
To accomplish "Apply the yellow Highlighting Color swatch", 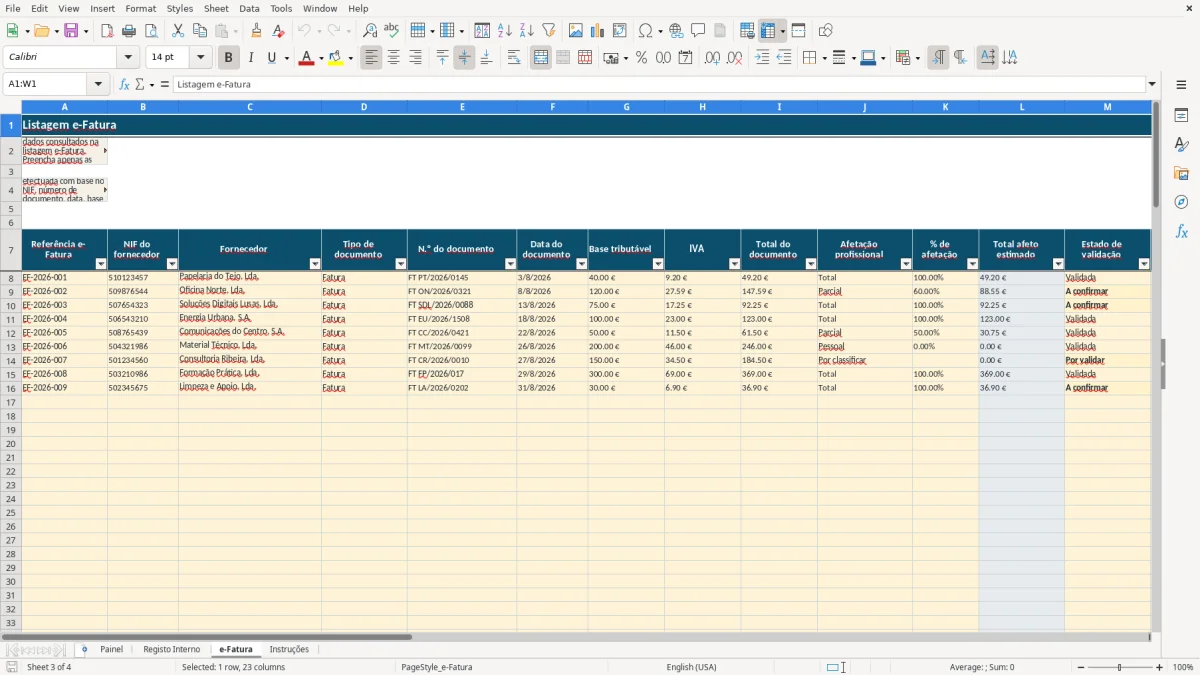I will coord(336,58).
